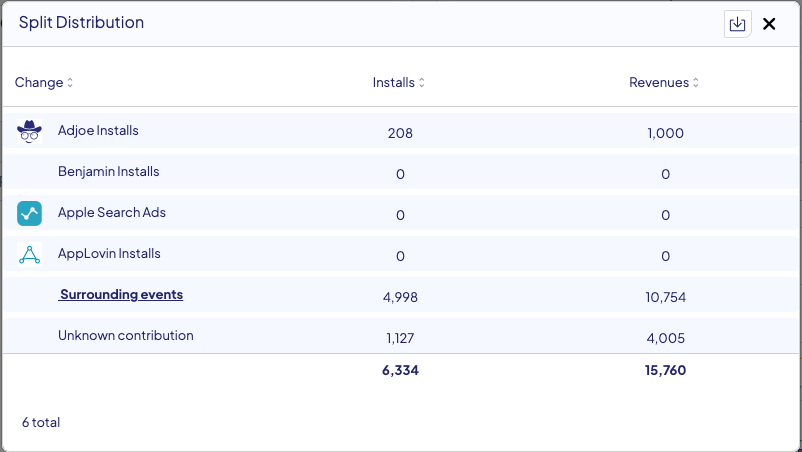The width and height of the screenshot is (802, 452).
Task: Click the Installs column header text
Action: [x=393, y=83]
